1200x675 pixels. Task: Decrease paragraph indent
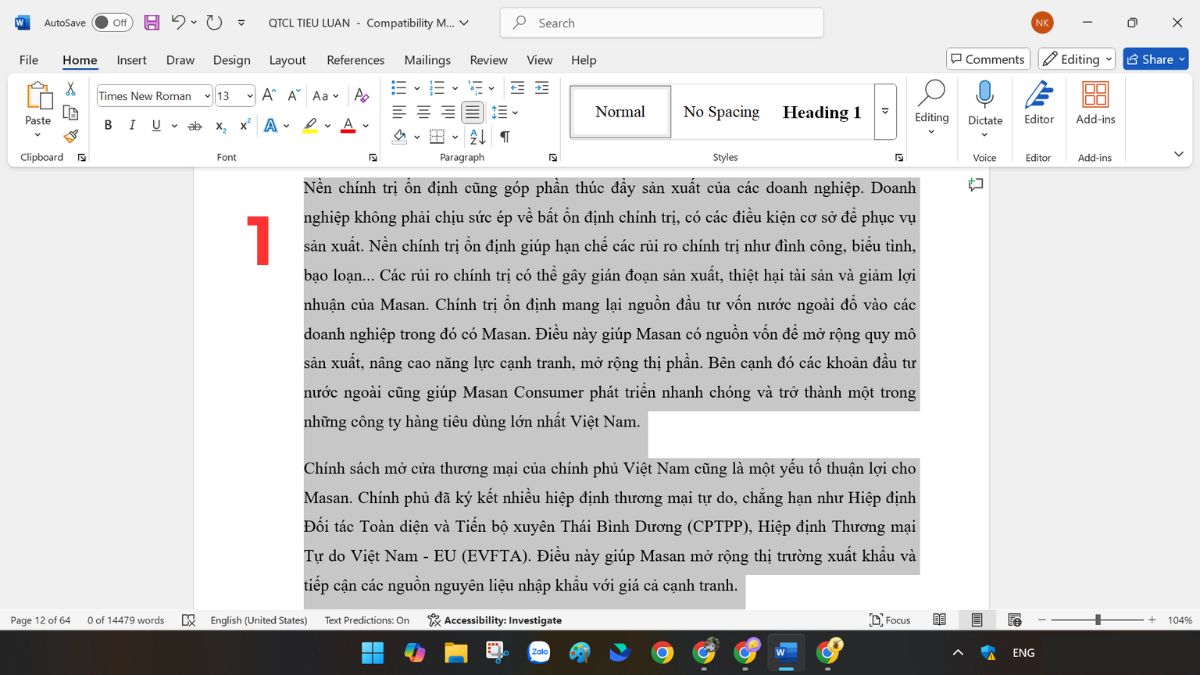point(517,88)
